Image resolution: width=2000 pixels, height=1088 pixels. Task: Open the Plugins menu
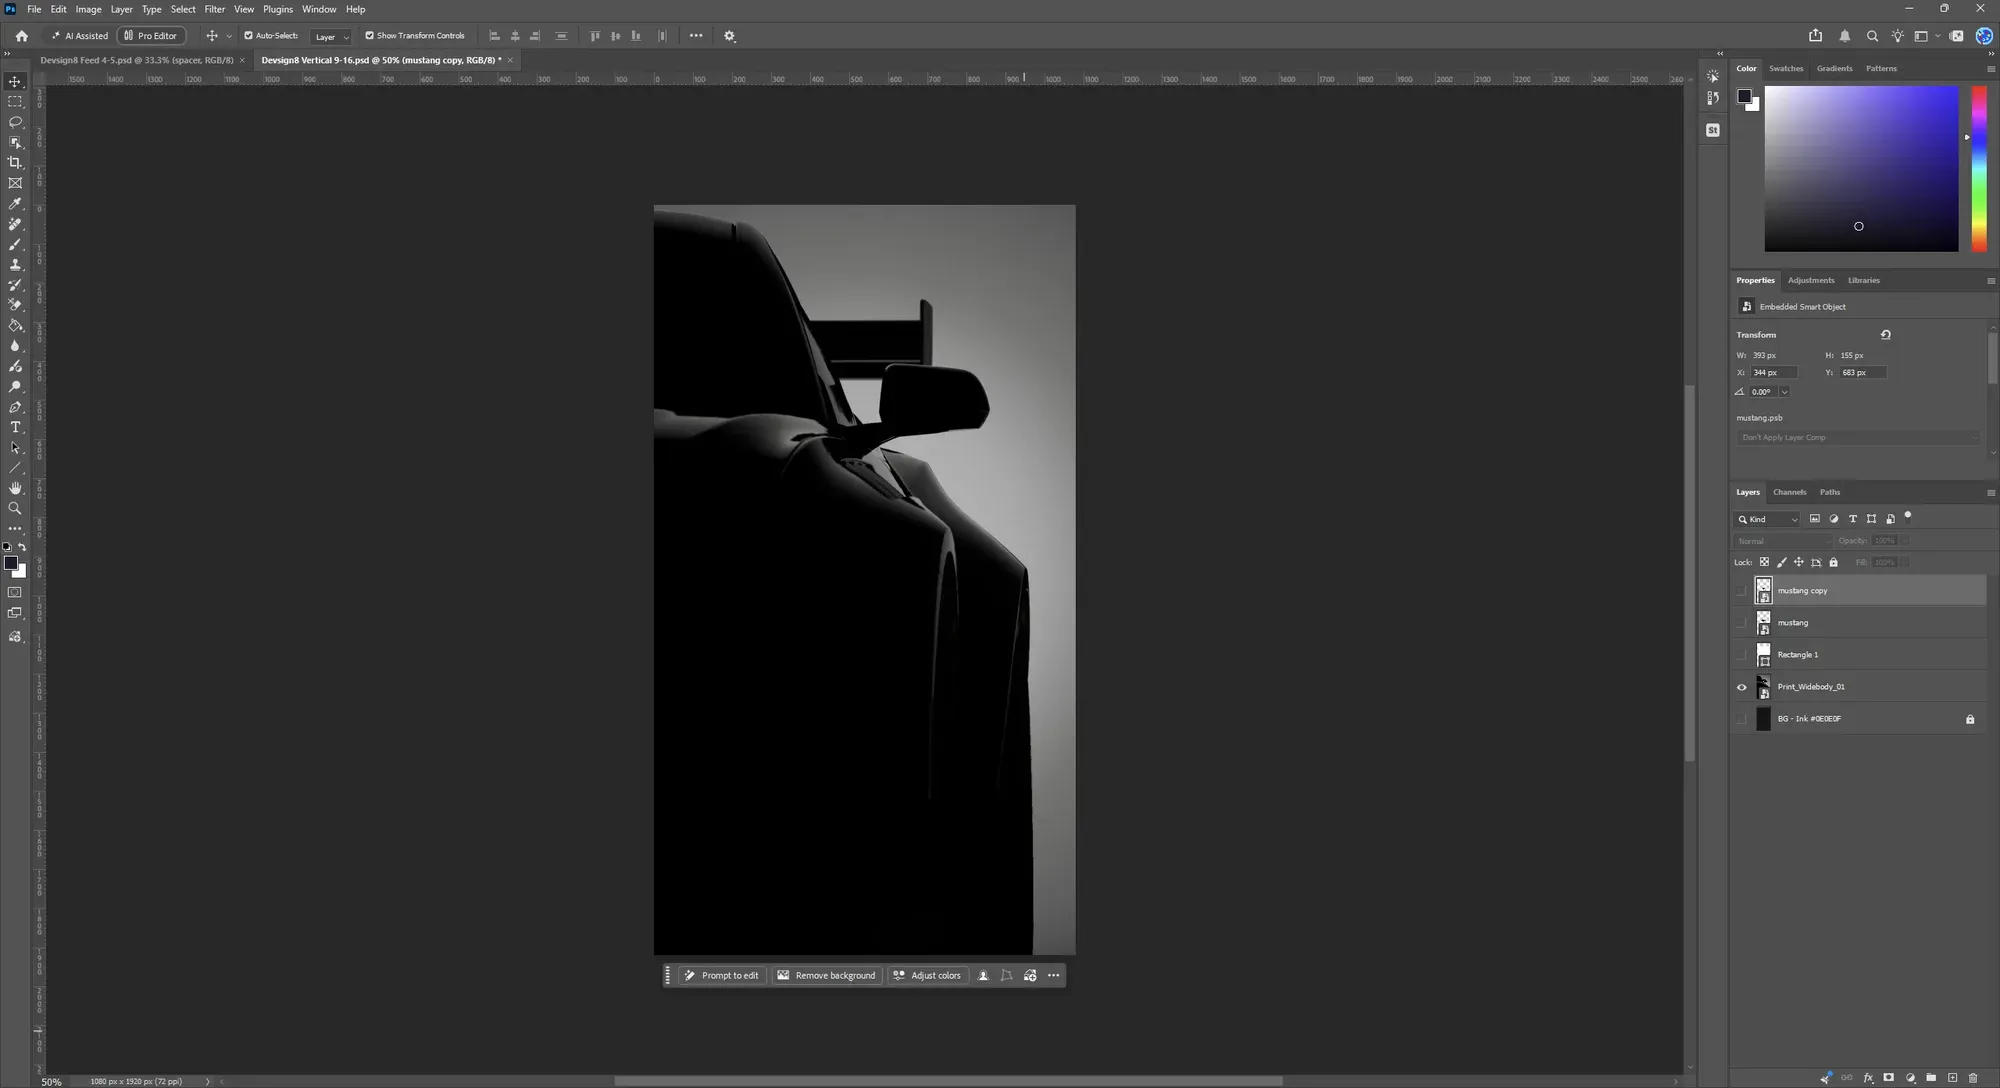click(278, 9)
